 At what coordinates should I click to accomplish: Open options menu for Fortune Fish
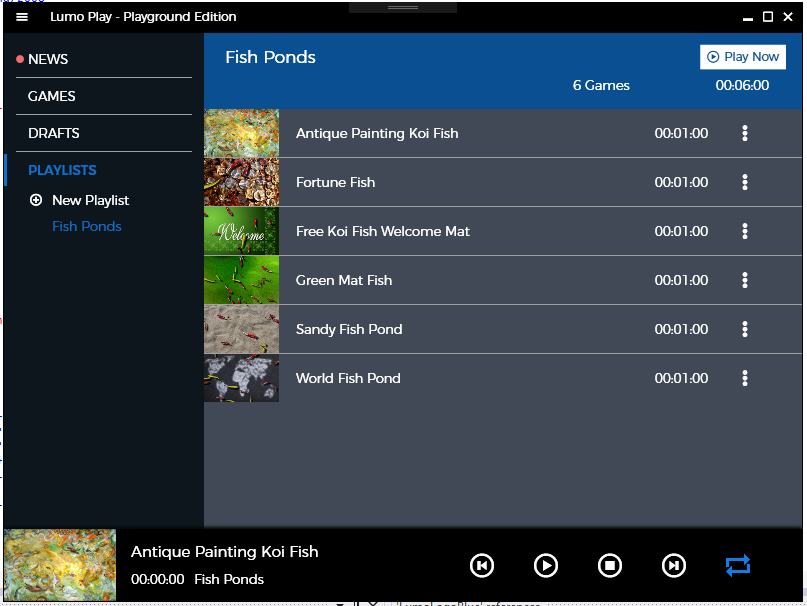[745, 182]
